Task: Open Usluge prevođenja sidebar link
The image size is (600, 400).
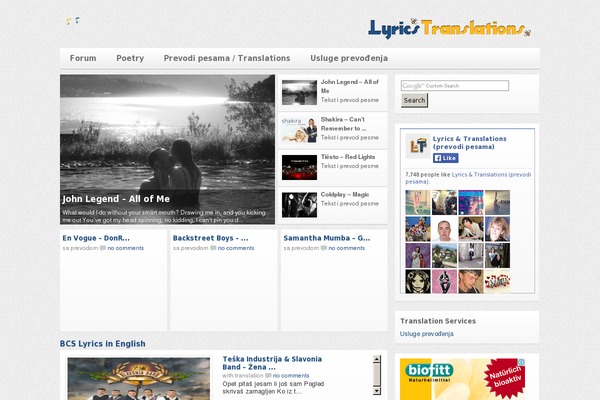Action: coord(427,334)
